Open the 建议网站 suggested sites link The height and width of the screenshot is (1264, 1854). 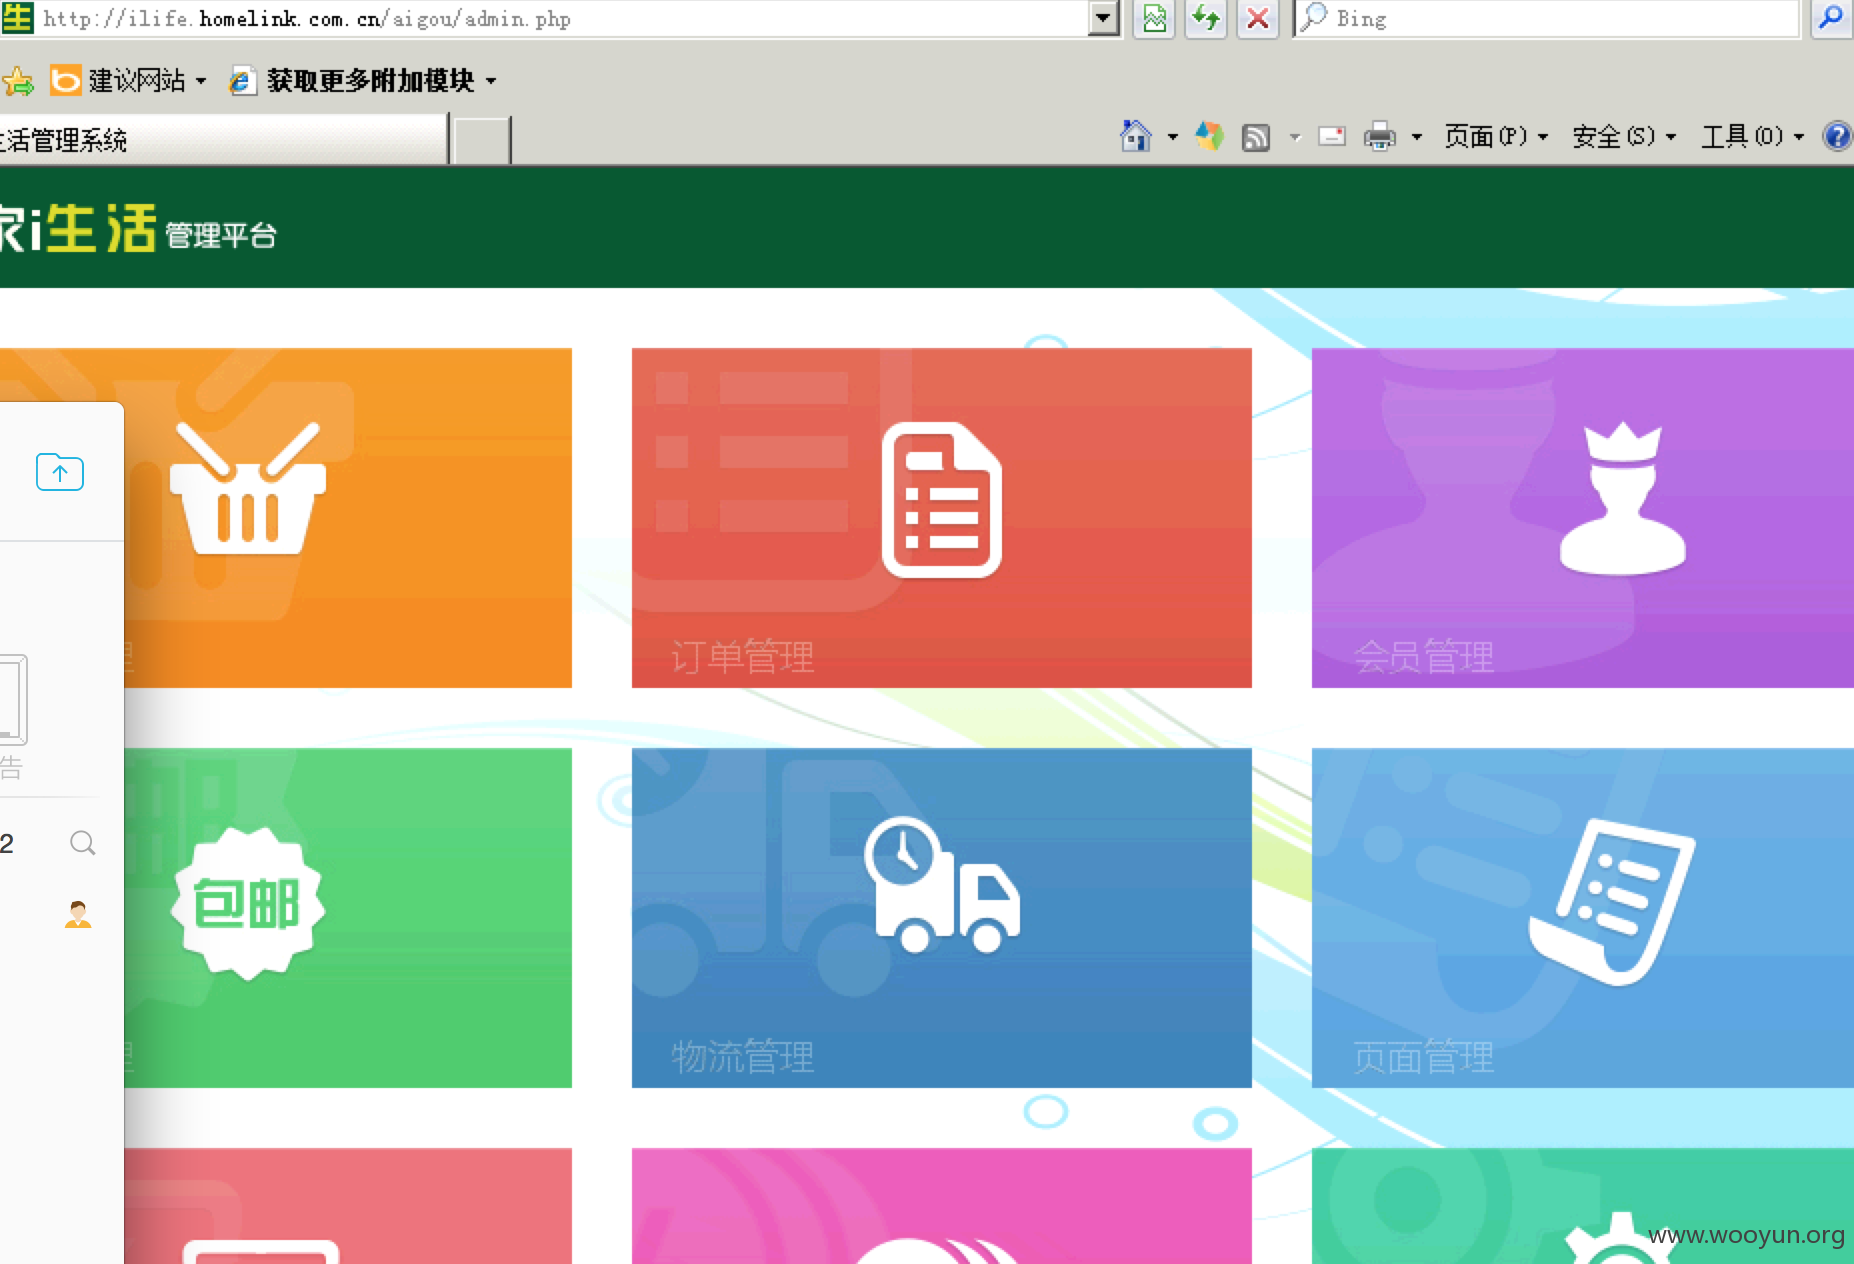coord(129,80)
